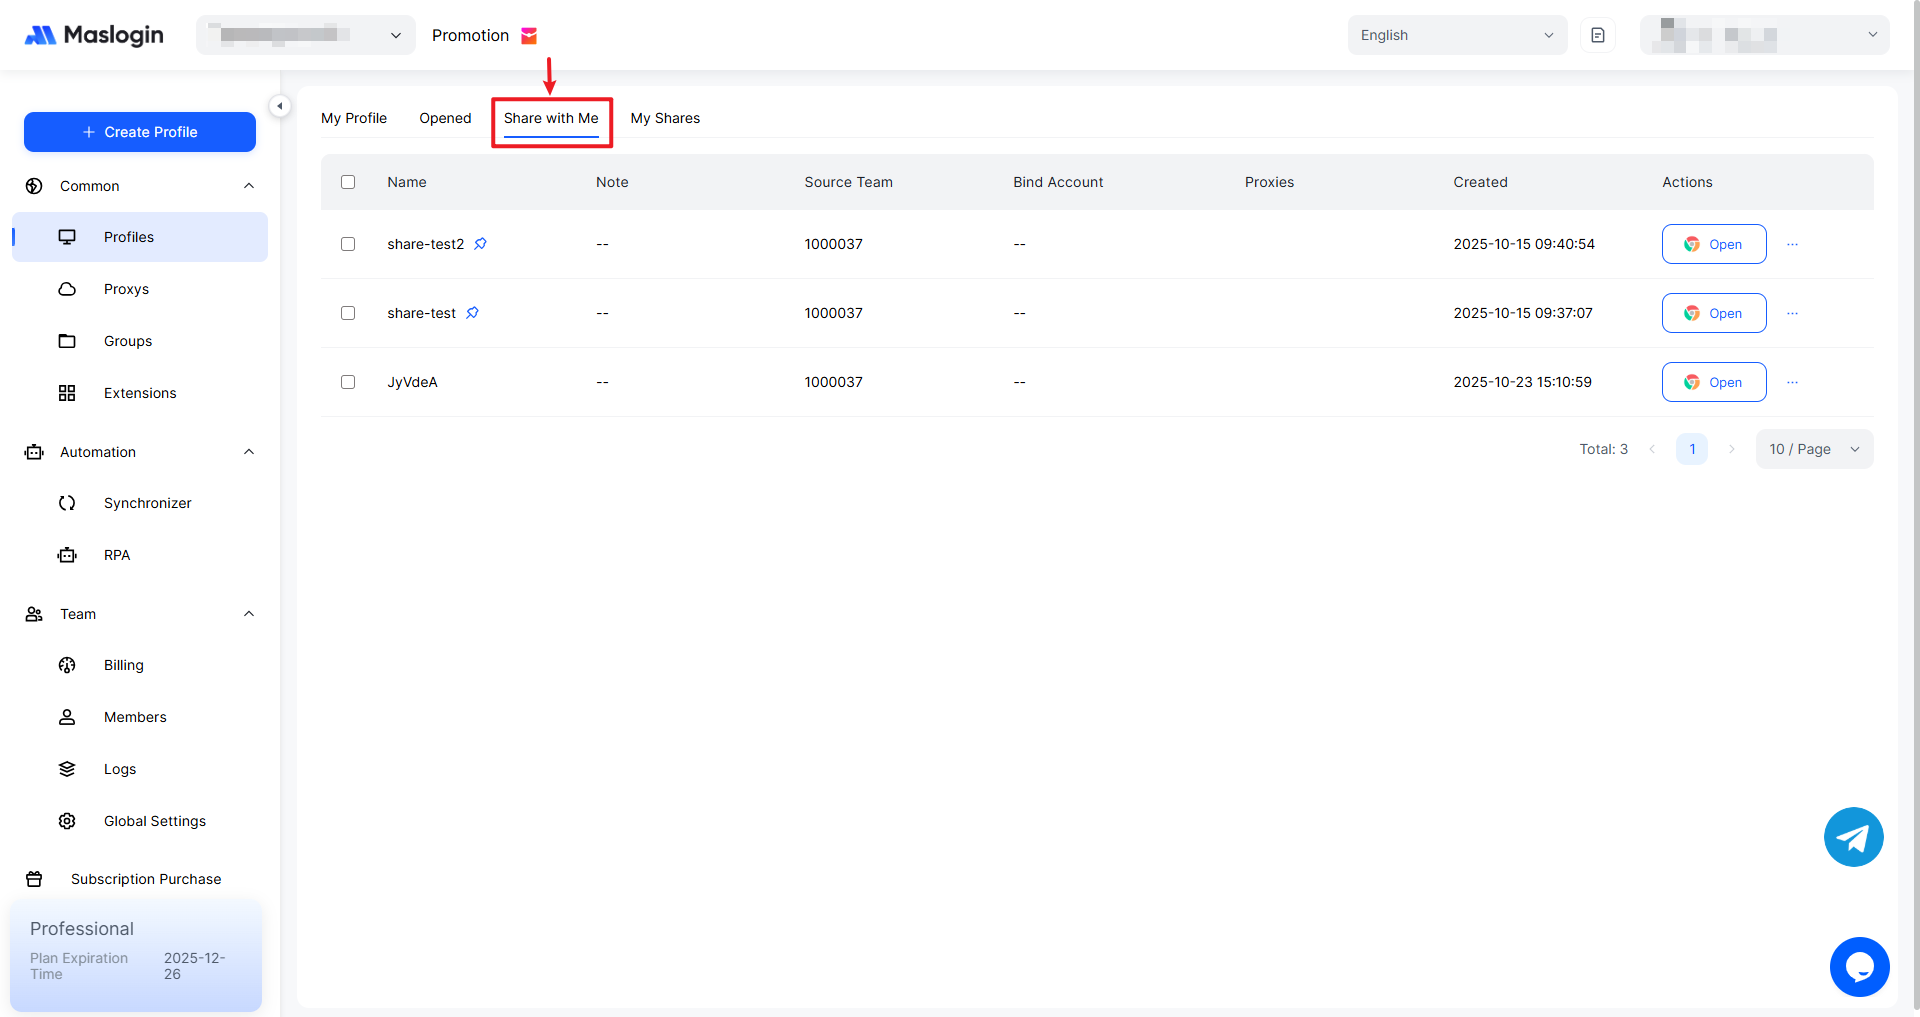Go to next page arrow in pagination
Screen dimensions: 1920x1017
click(x=1732, y=449)
